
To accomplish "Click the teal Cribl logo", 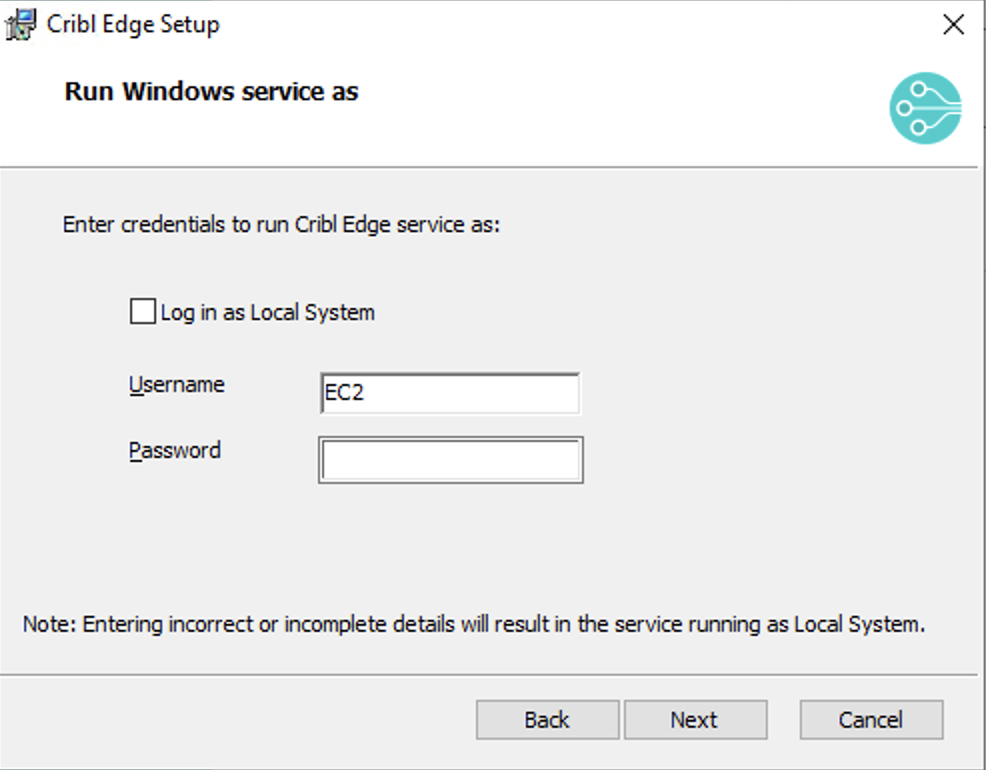I will 925,108.
